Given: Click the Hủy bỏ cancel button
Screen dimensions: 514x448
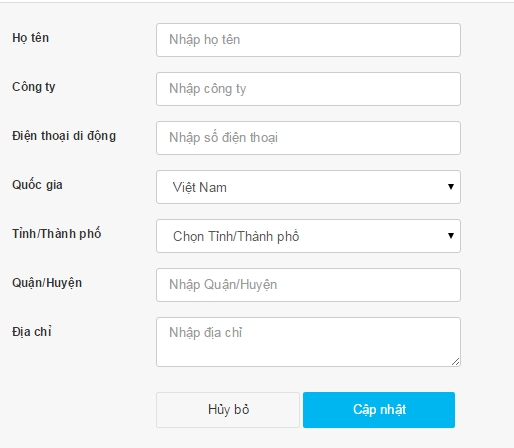Looking at the screenshot, I should [228, 410].
